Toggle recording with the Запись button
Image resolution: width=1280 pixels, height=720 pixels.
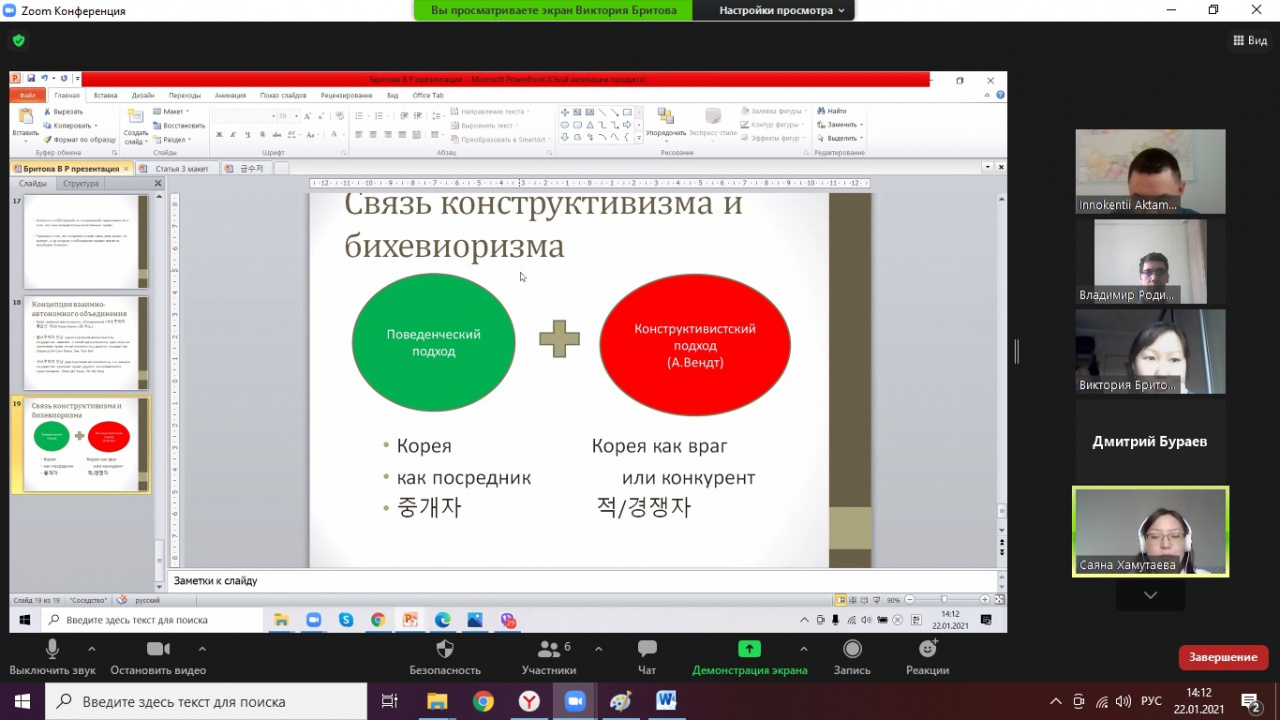852,650
